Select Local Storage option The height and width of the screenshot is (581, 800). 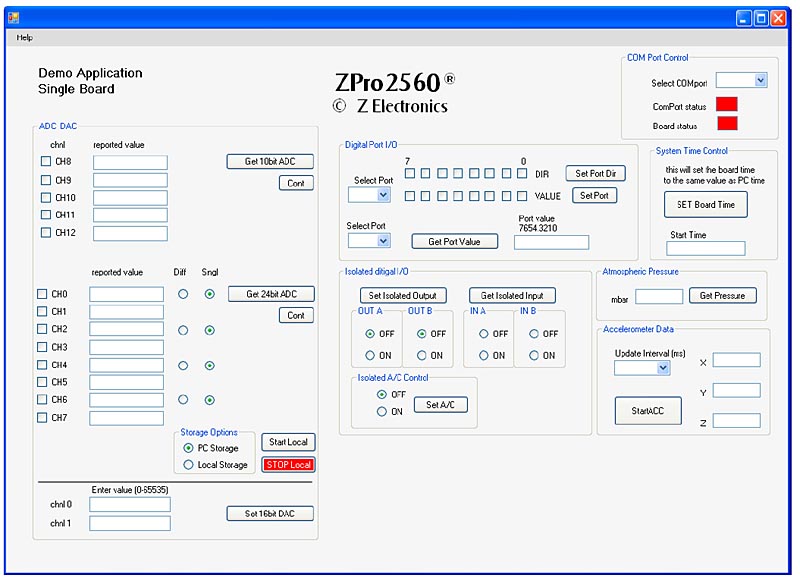click(x=188, y=465)
